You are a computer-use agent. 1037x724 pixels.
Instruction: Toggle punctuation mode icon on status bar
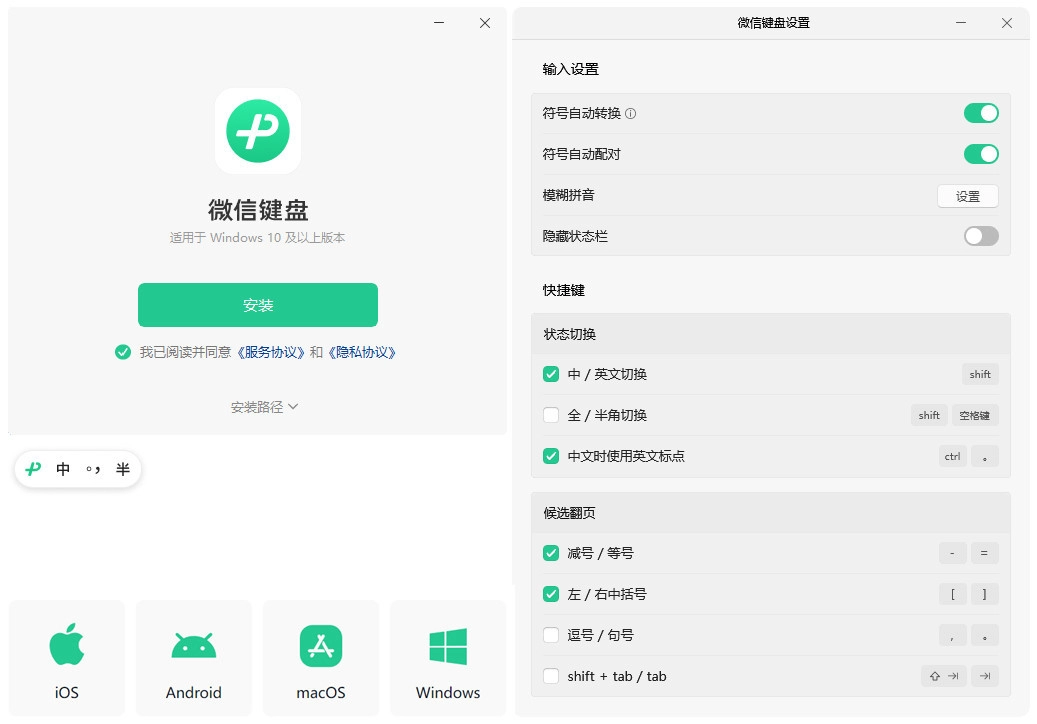pos(93,469)
